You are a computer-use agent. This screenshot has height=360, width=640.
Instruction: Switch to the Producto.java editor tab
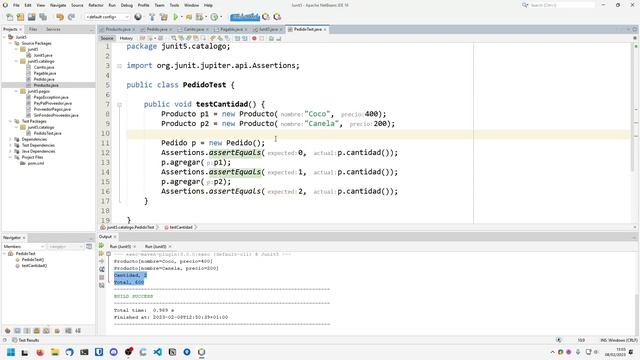pyautogui.click(x=118, y=29)
